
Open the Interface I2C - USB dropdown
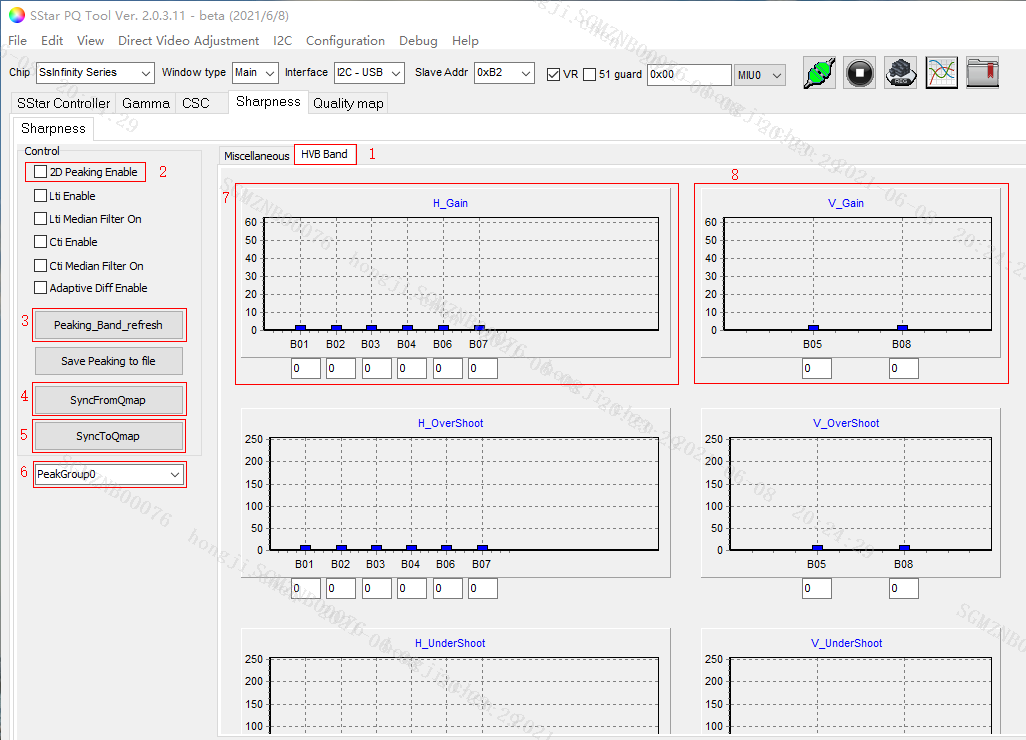pyautogui.click(x=369, y=73)
